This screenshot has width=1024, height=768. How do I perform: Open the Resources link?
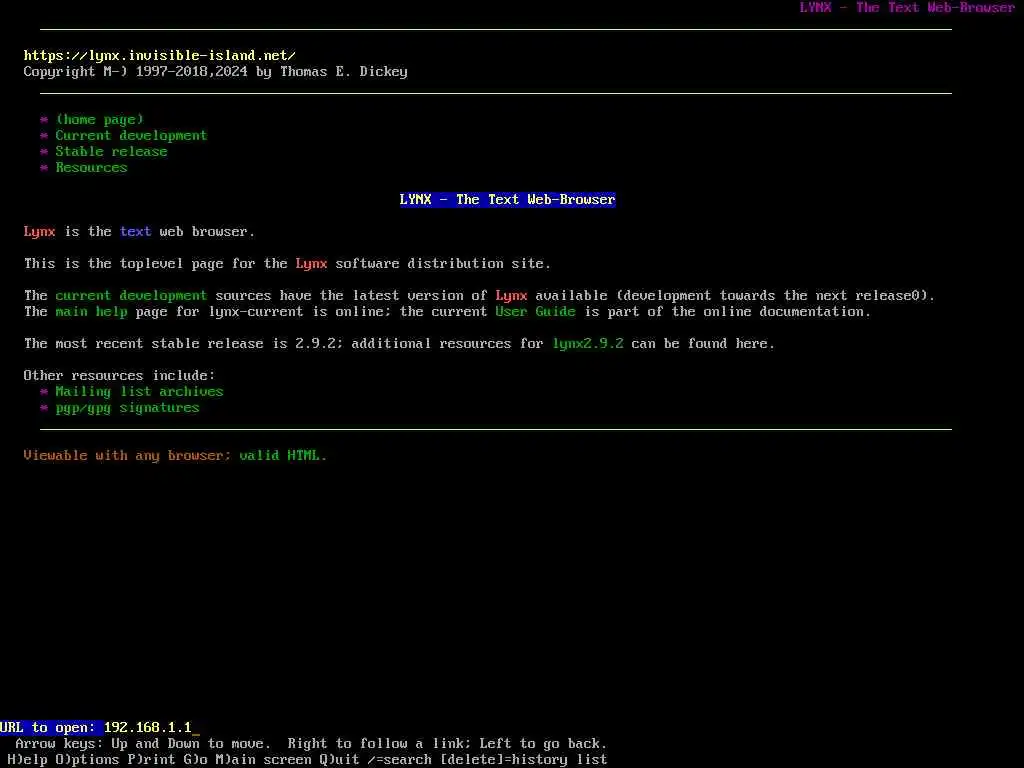pos(91,167)
